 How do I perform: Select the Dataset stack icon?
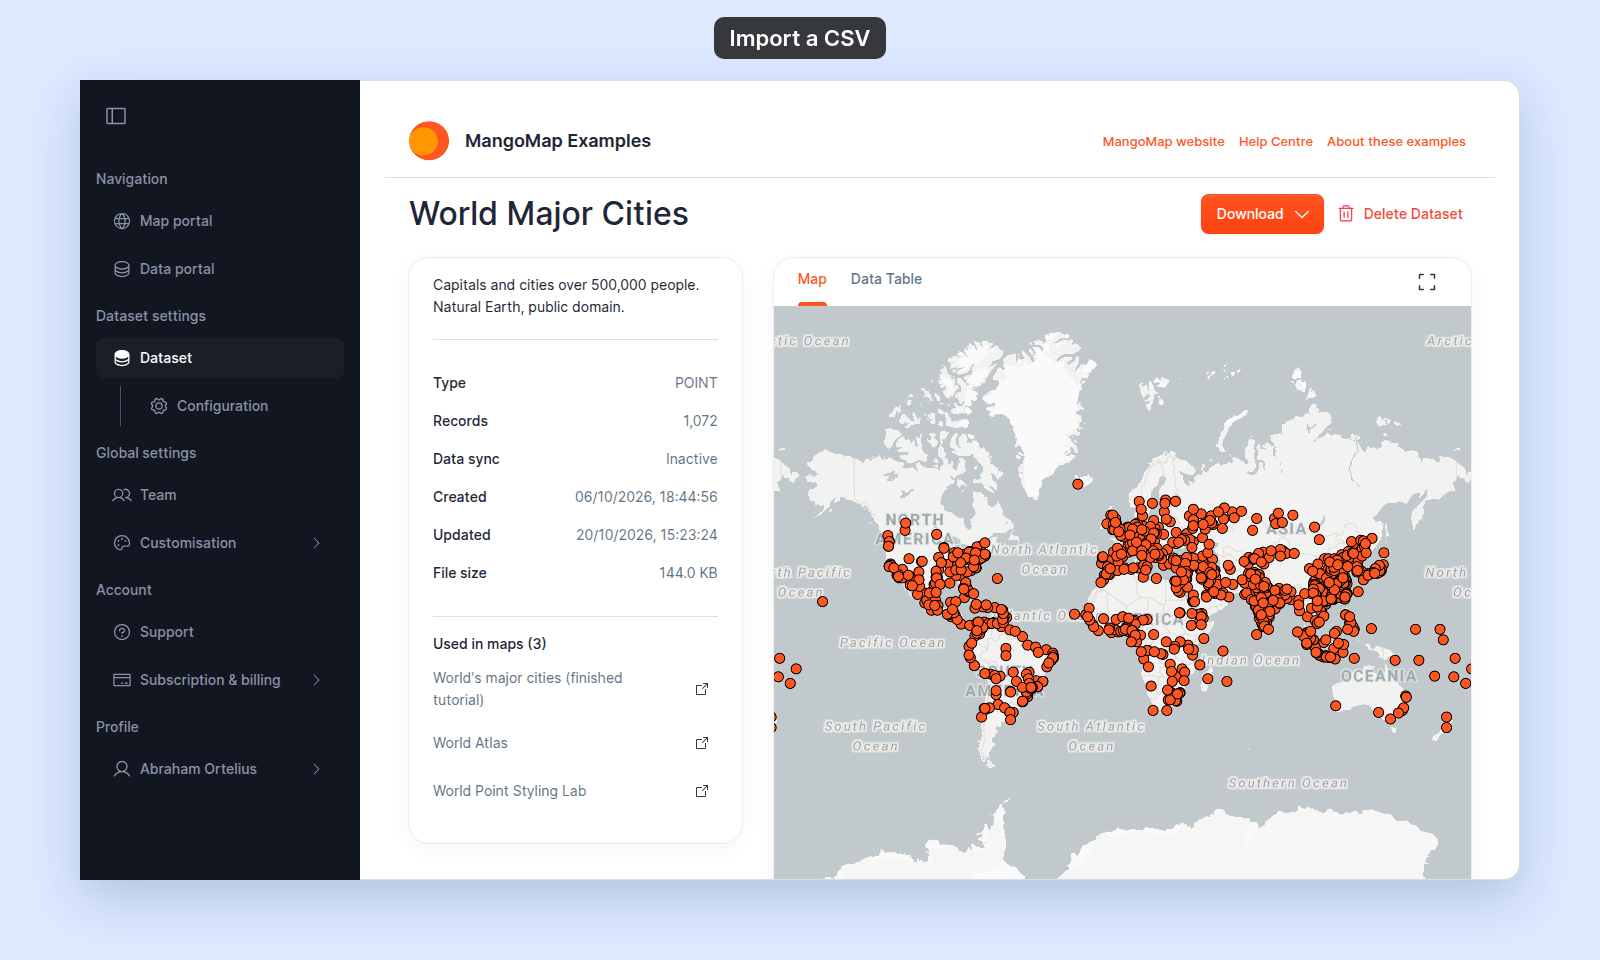click(x=122, y=358)
